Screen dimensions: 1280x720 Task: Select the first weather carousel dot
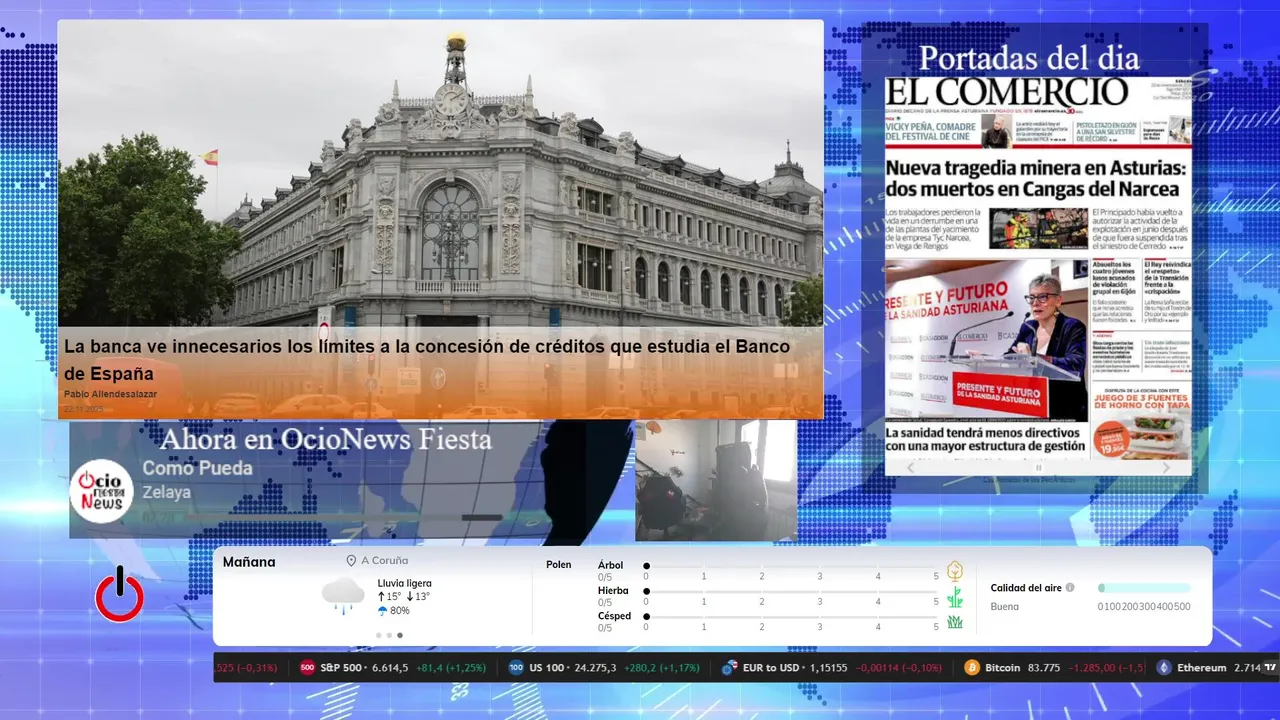378,635
